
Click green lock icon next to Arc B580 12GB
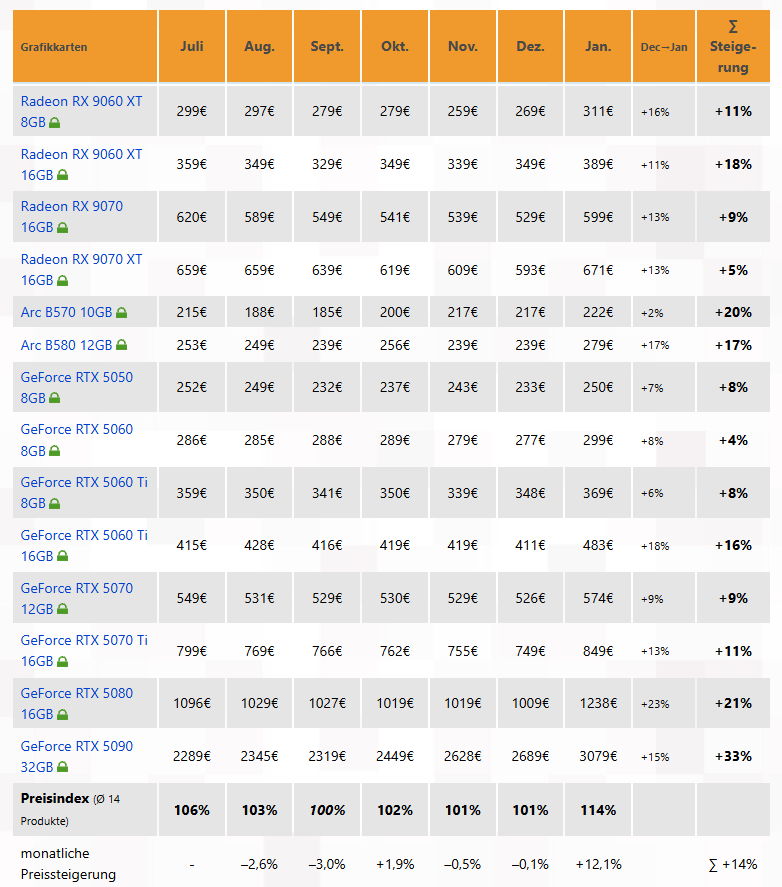(122, 345)
